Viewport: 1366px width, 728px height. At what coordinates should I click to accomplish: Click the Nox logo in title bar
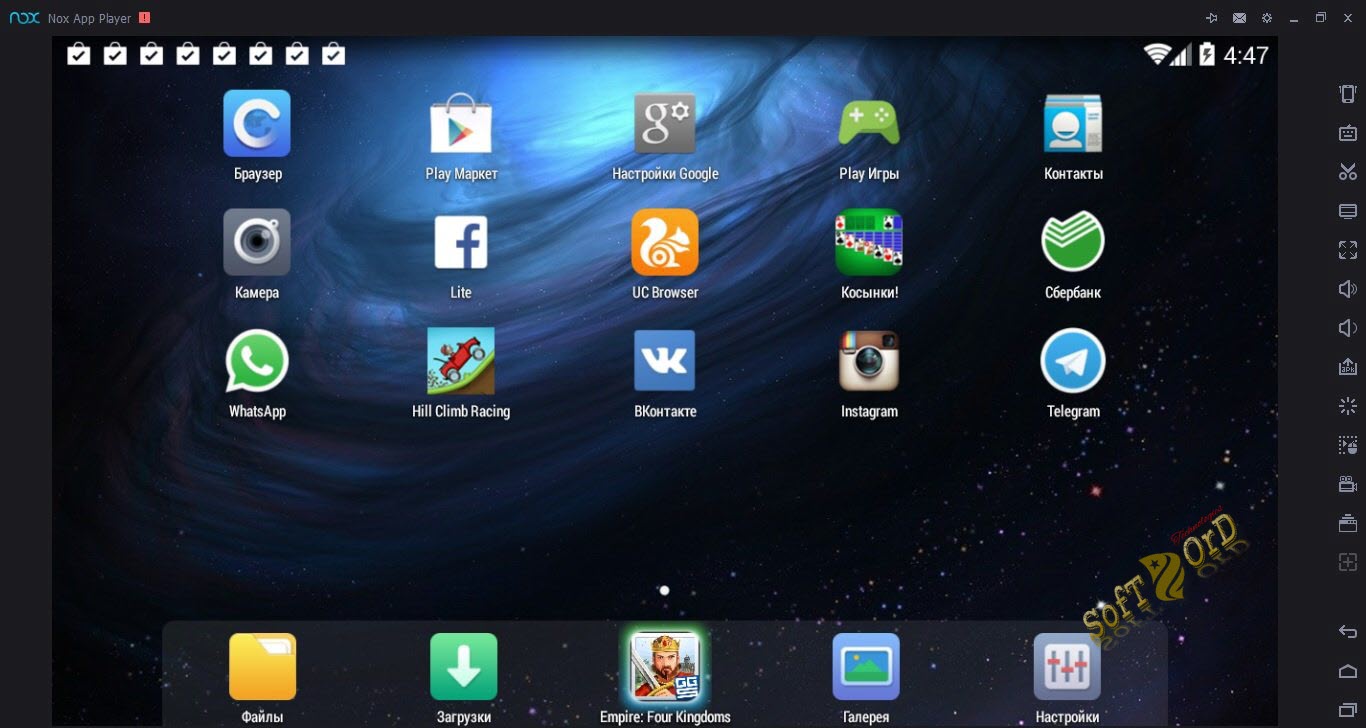coord(25,18)
